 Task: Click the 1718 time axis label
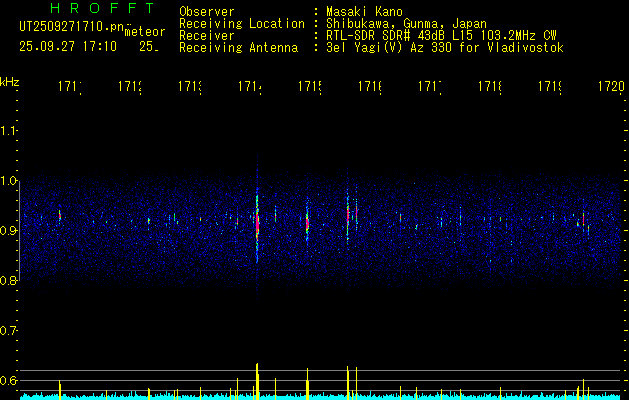(x=490, y=87)
